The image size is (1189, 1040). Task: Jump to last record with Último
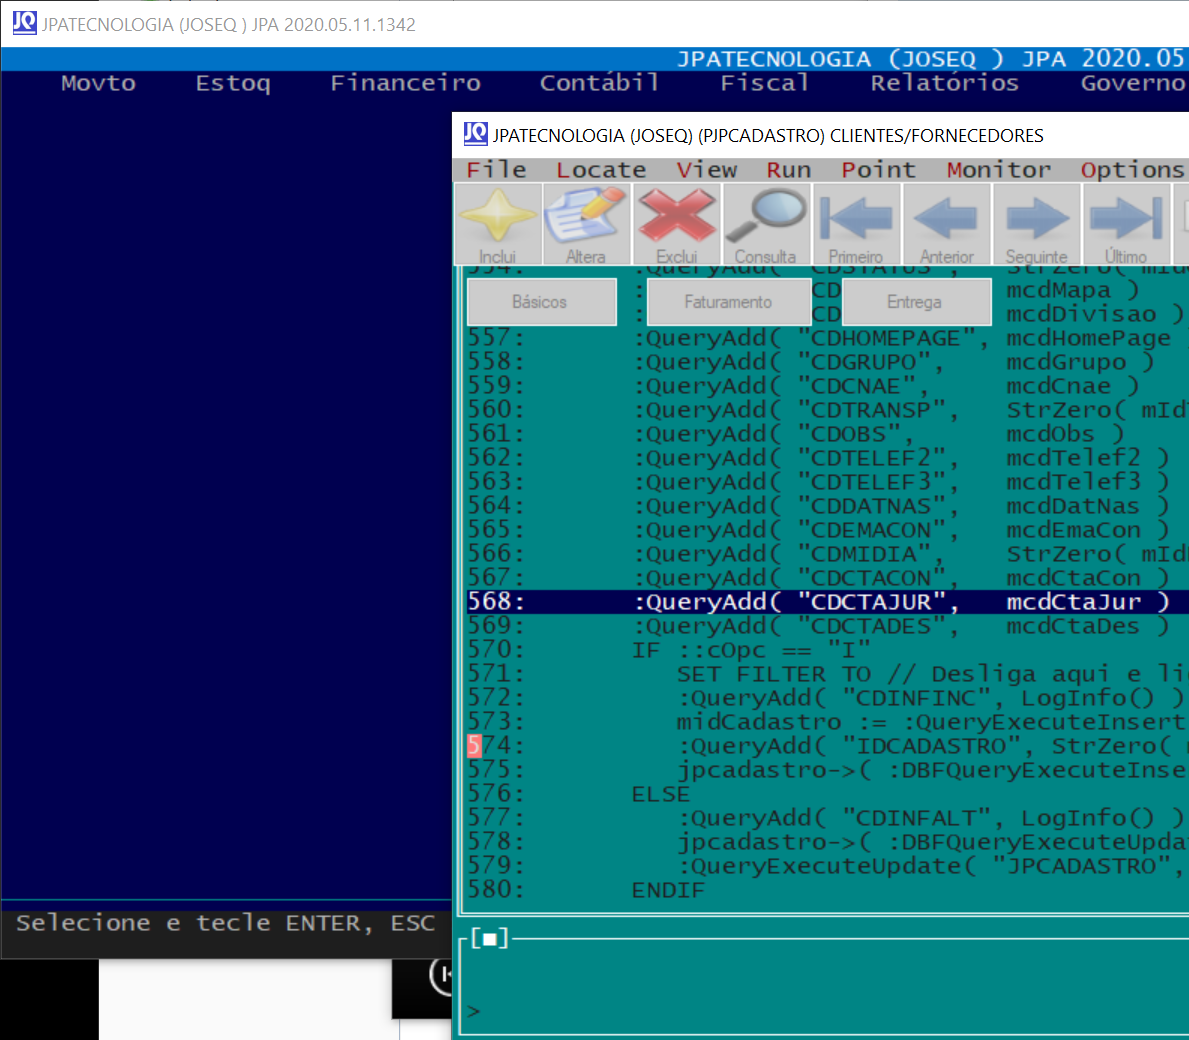(x=1126, y=224)
